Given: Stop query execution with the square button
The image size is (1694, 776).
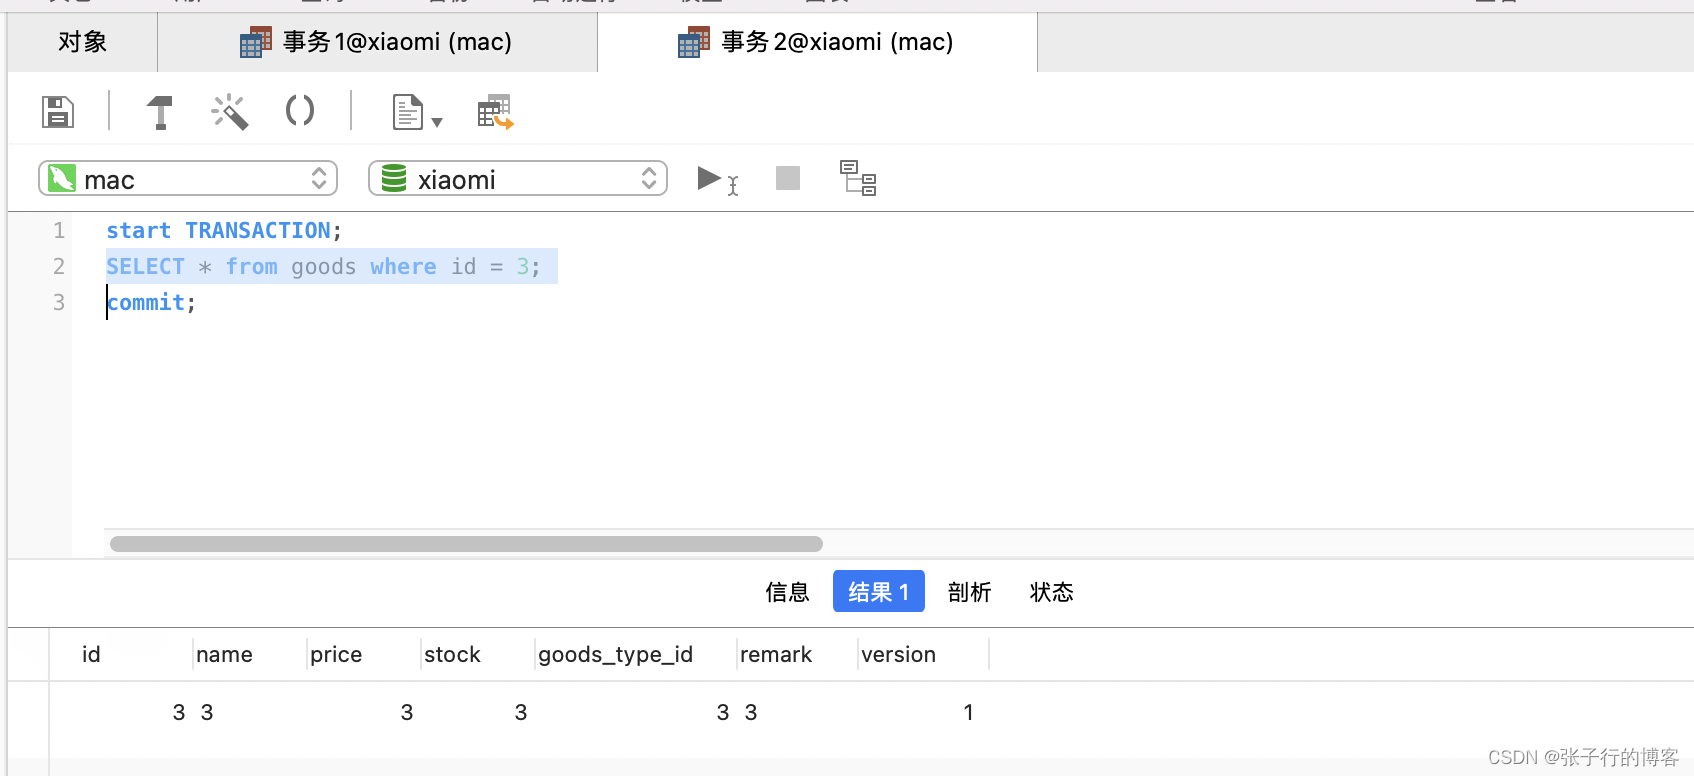Looking at the screenshot, I should pyautogui.click(x=788, y=178).
